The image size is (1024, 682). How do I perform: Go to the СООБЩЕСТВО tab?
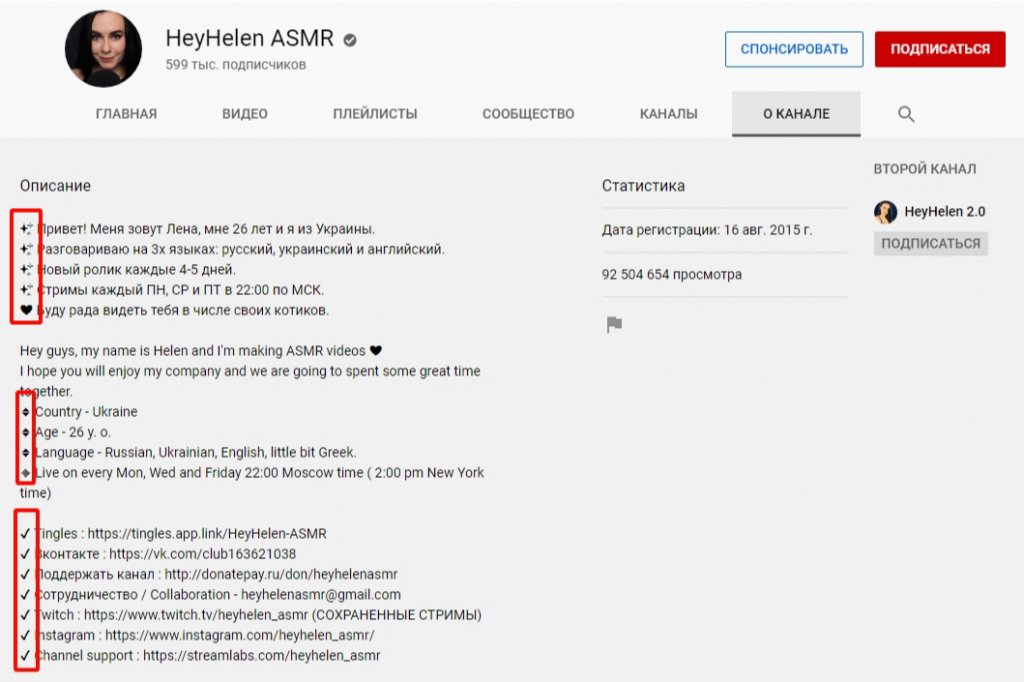tap(528, 114)
